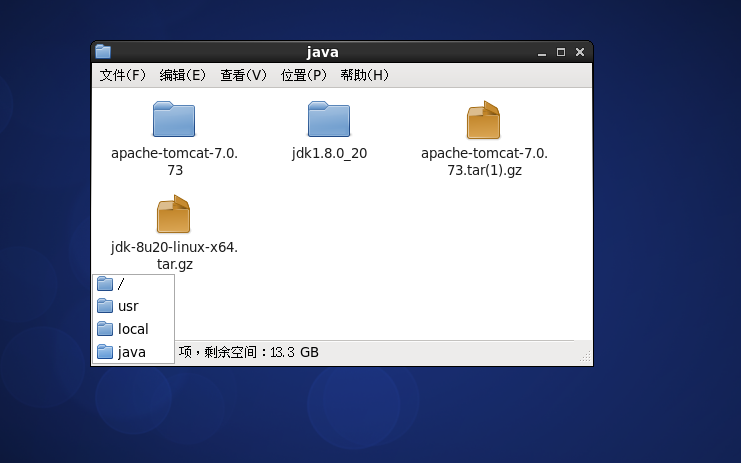
Task: Select the apache-tomcat-7.0.73.tar(1).gz archive icon
Action: tap(484, 120)
